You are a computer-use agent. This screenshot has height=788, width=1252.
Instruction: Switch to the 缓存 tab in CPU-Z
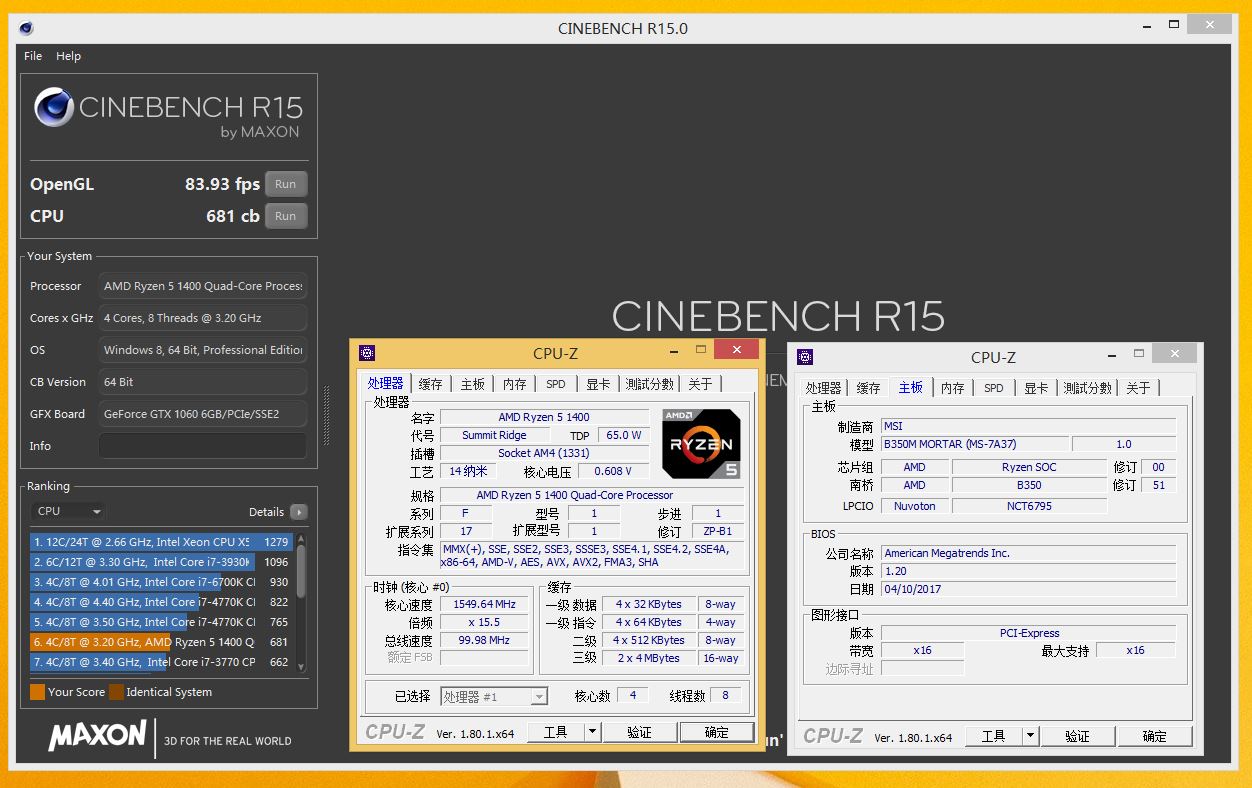coord(430,383)
